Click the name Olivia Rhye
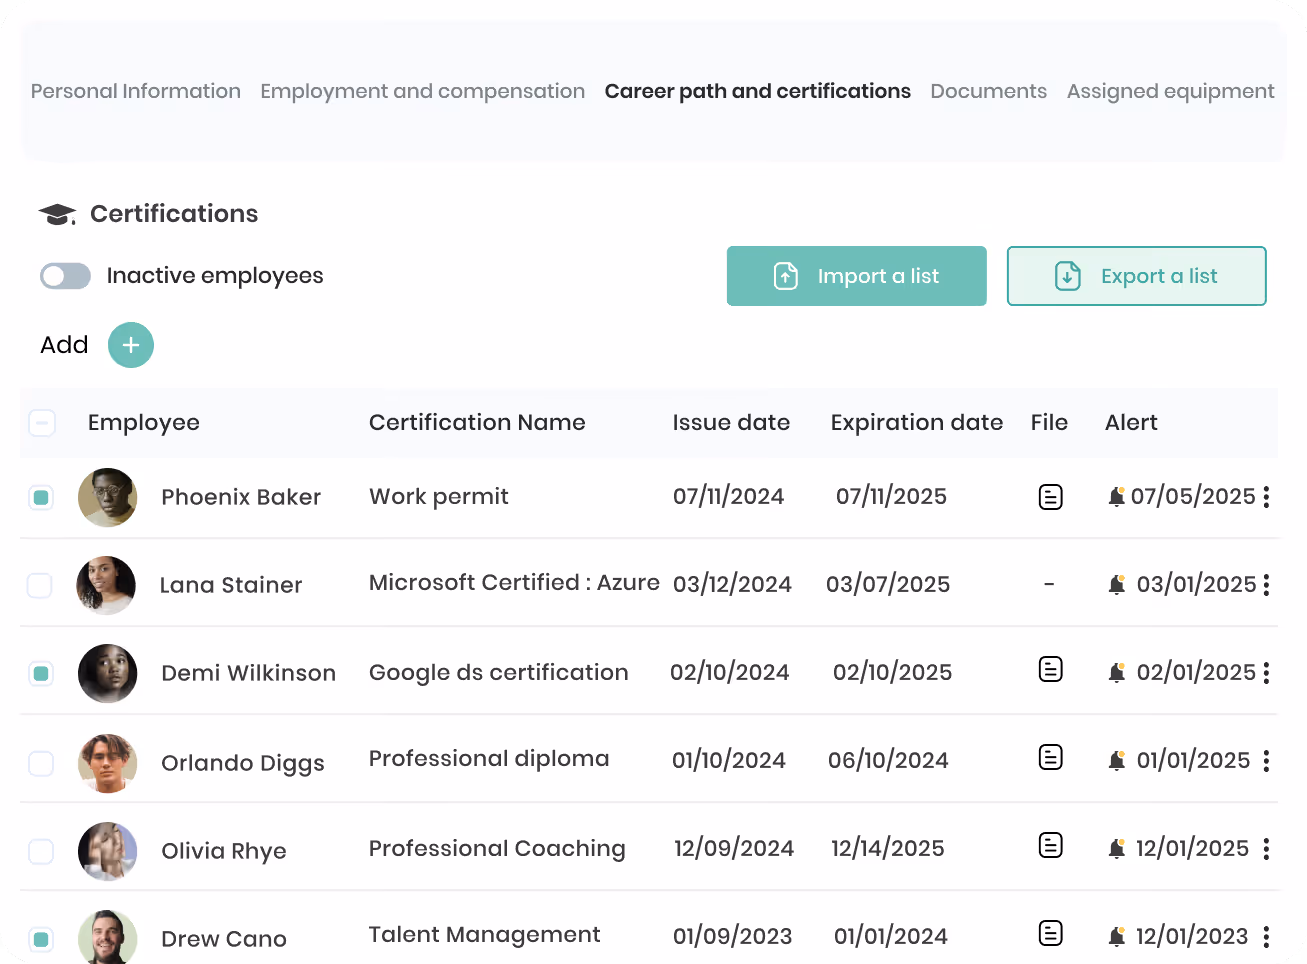This screenshot has height=964, width=1307. point(224,851)
